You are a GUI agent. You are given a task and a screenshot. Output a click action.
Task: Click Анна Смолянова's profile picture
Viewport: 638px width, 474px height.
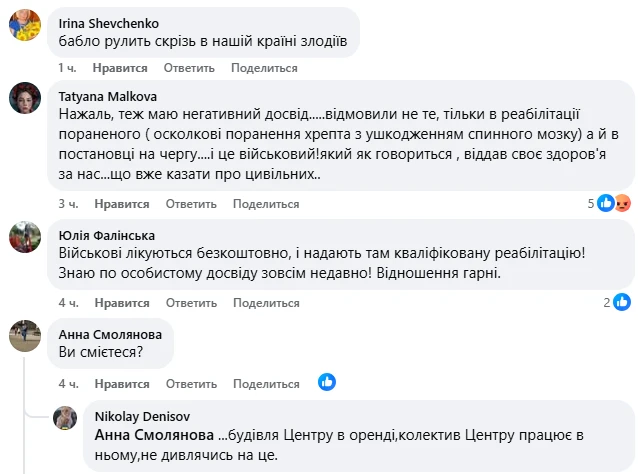click(25, 335)
